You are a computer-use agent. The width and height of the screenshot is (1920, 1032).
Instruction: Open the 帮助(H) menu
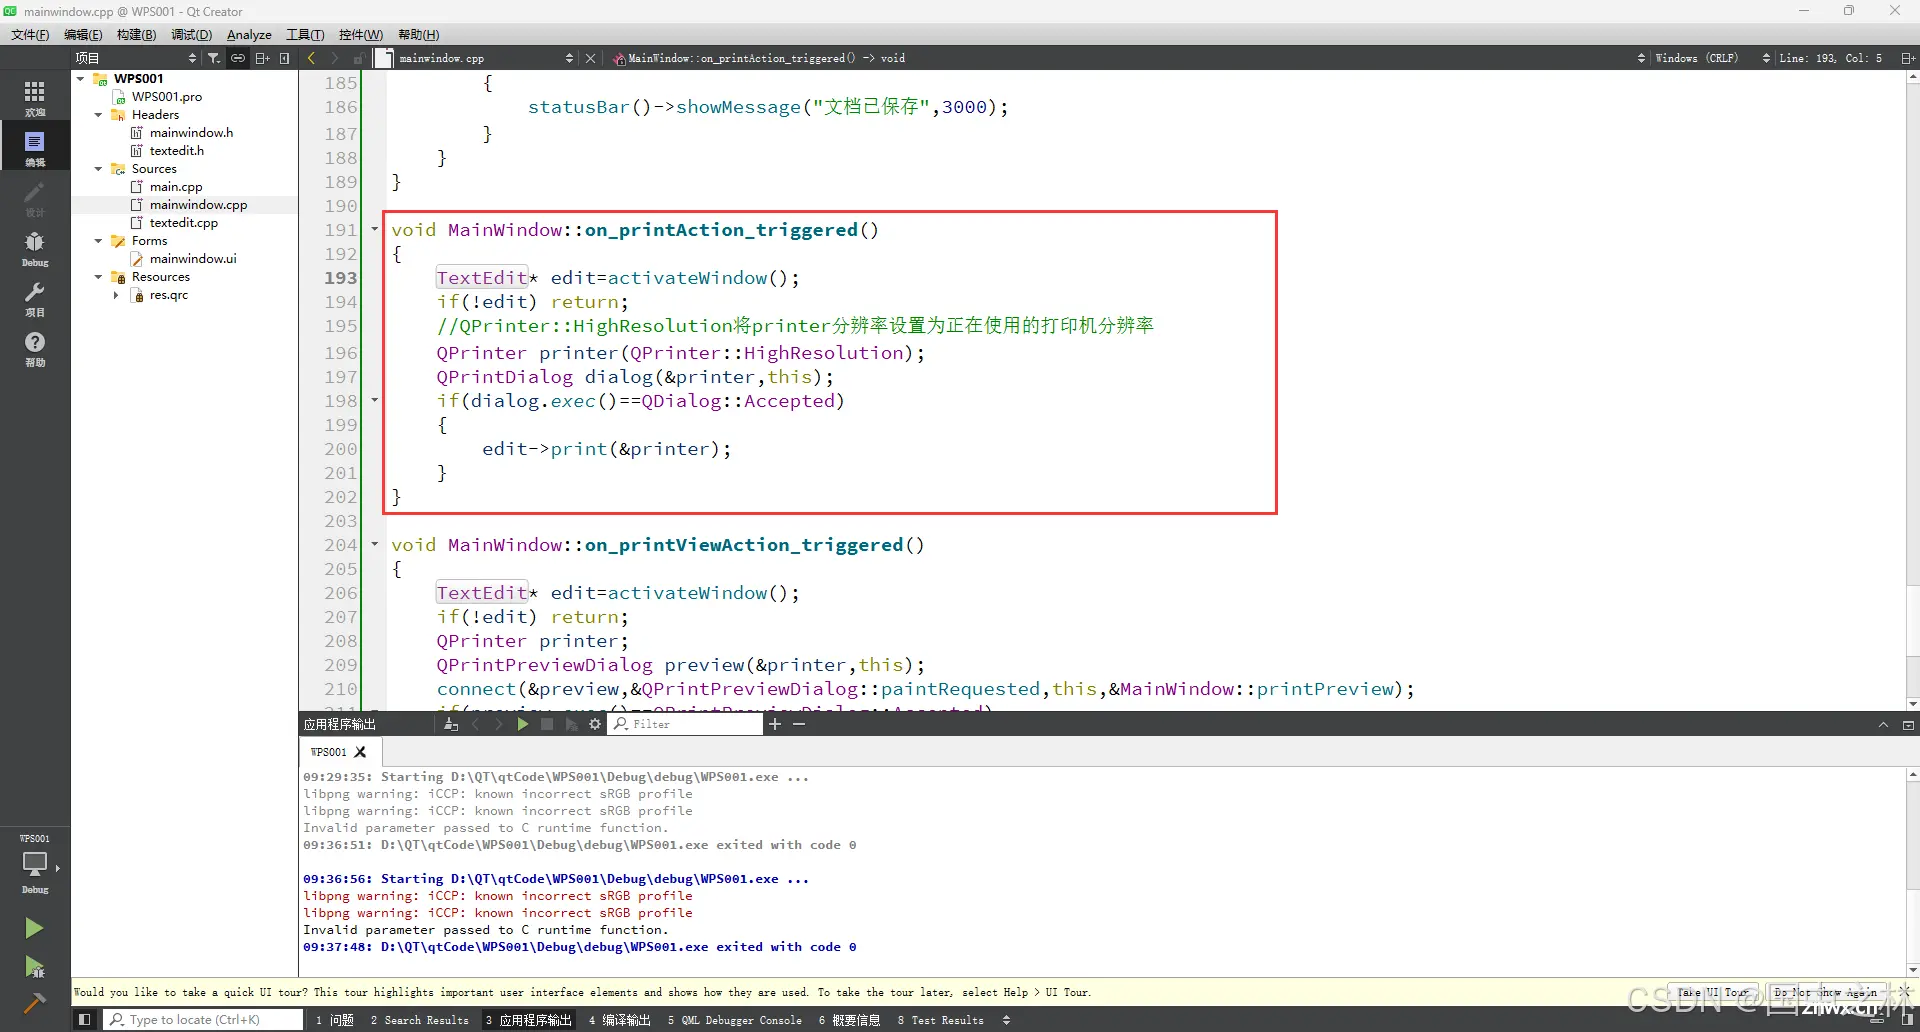(418, 35)
